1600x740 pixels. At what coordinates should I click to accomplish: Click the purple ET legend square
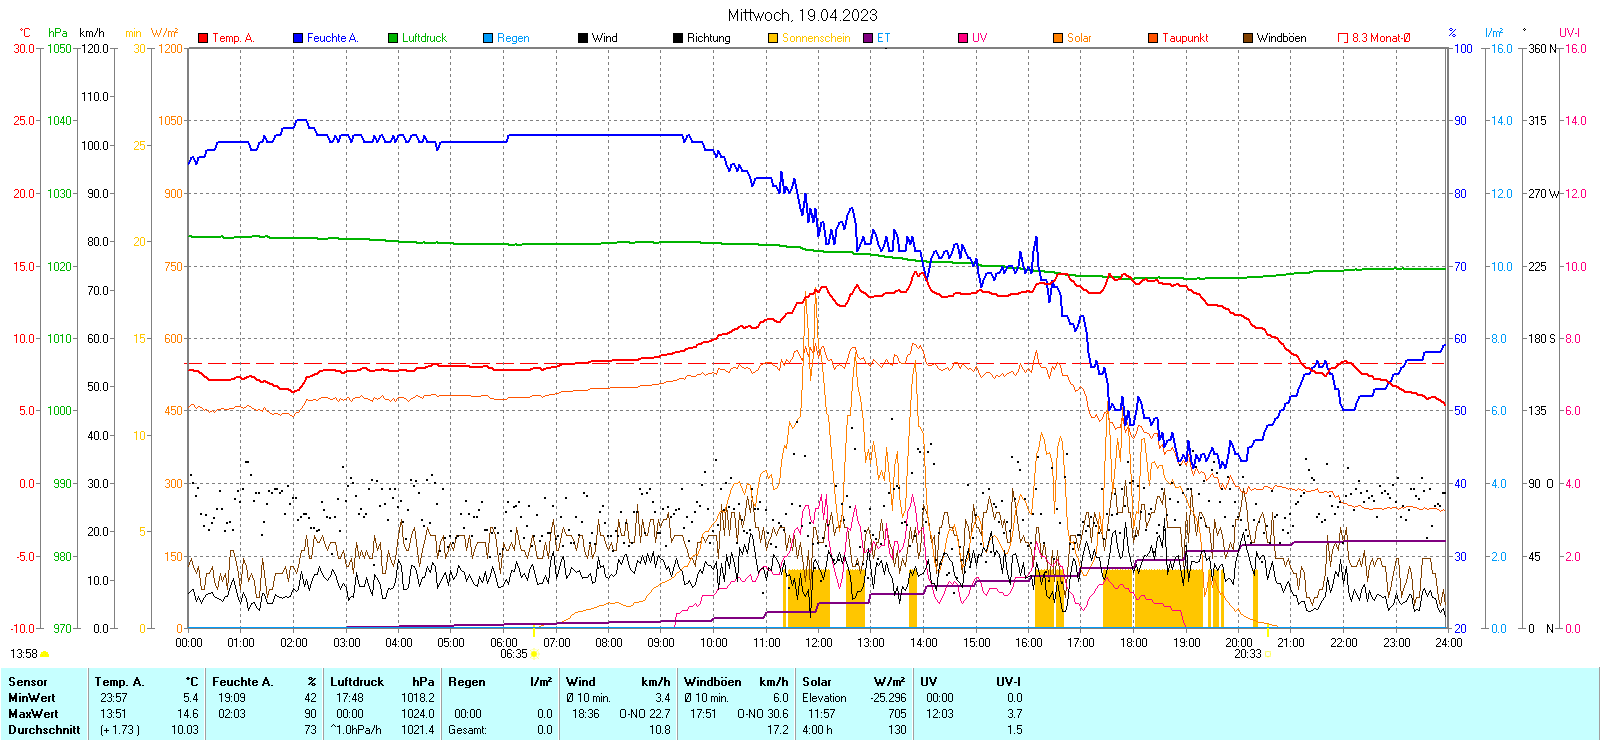[x=868, y=38]
